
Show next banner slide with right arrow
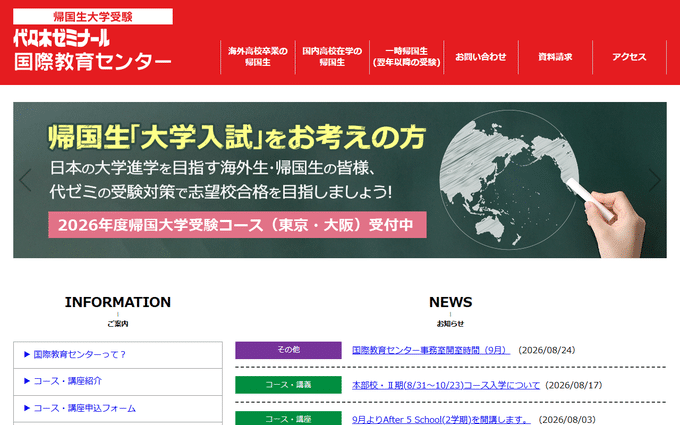(654, 180)
